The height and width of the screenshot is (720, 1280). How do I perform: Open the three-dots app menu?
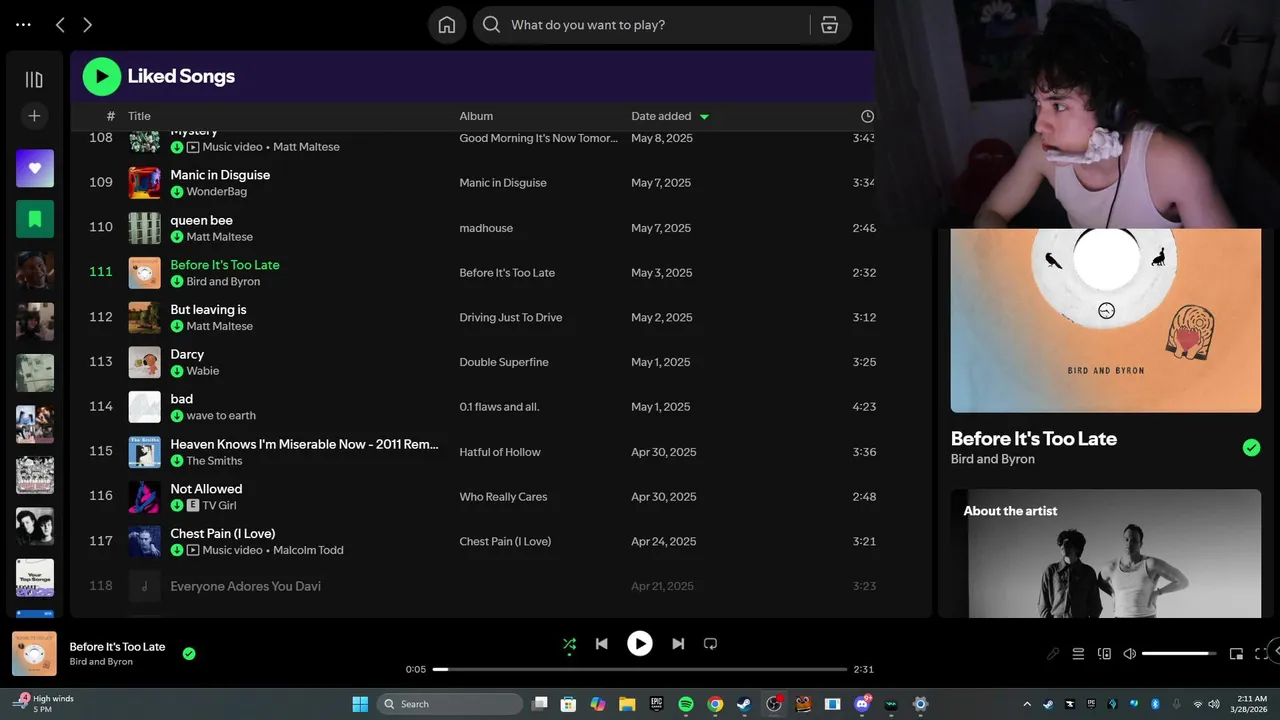point(24,25)
